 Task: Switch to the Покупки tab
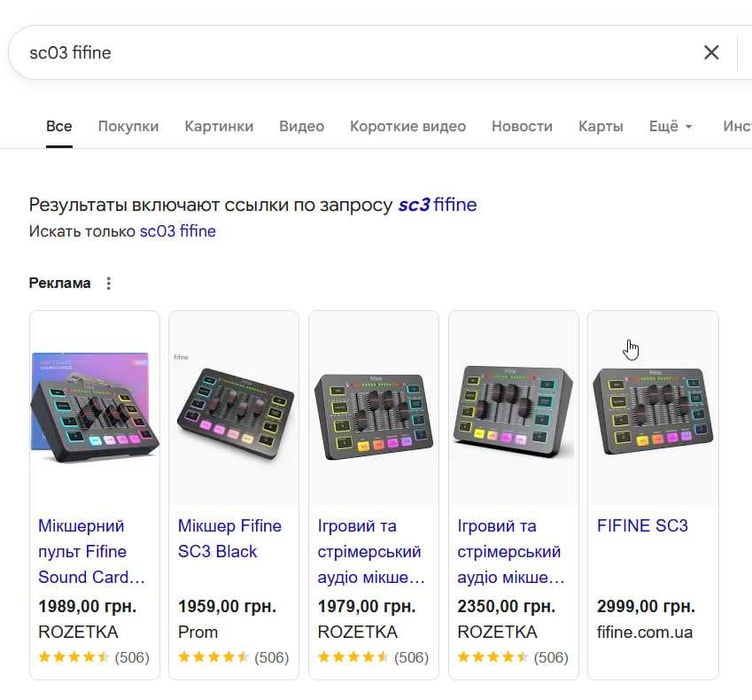(128, 126)
